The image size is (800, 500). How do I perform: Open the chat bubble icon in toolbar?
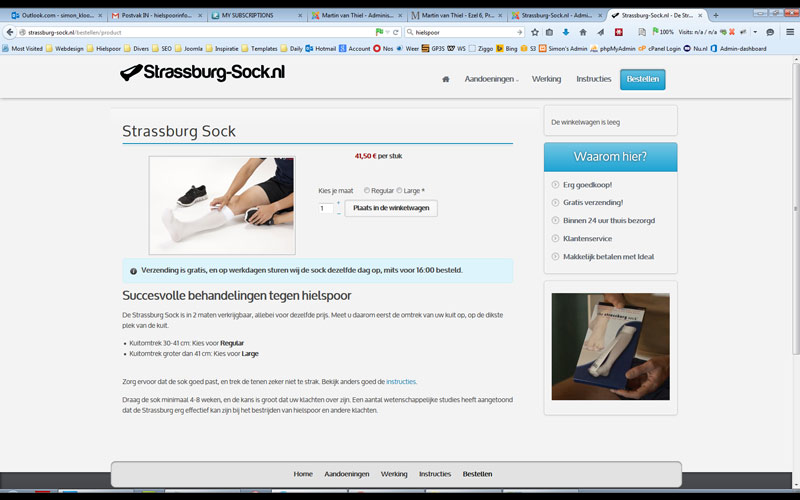tap(770, 32)
